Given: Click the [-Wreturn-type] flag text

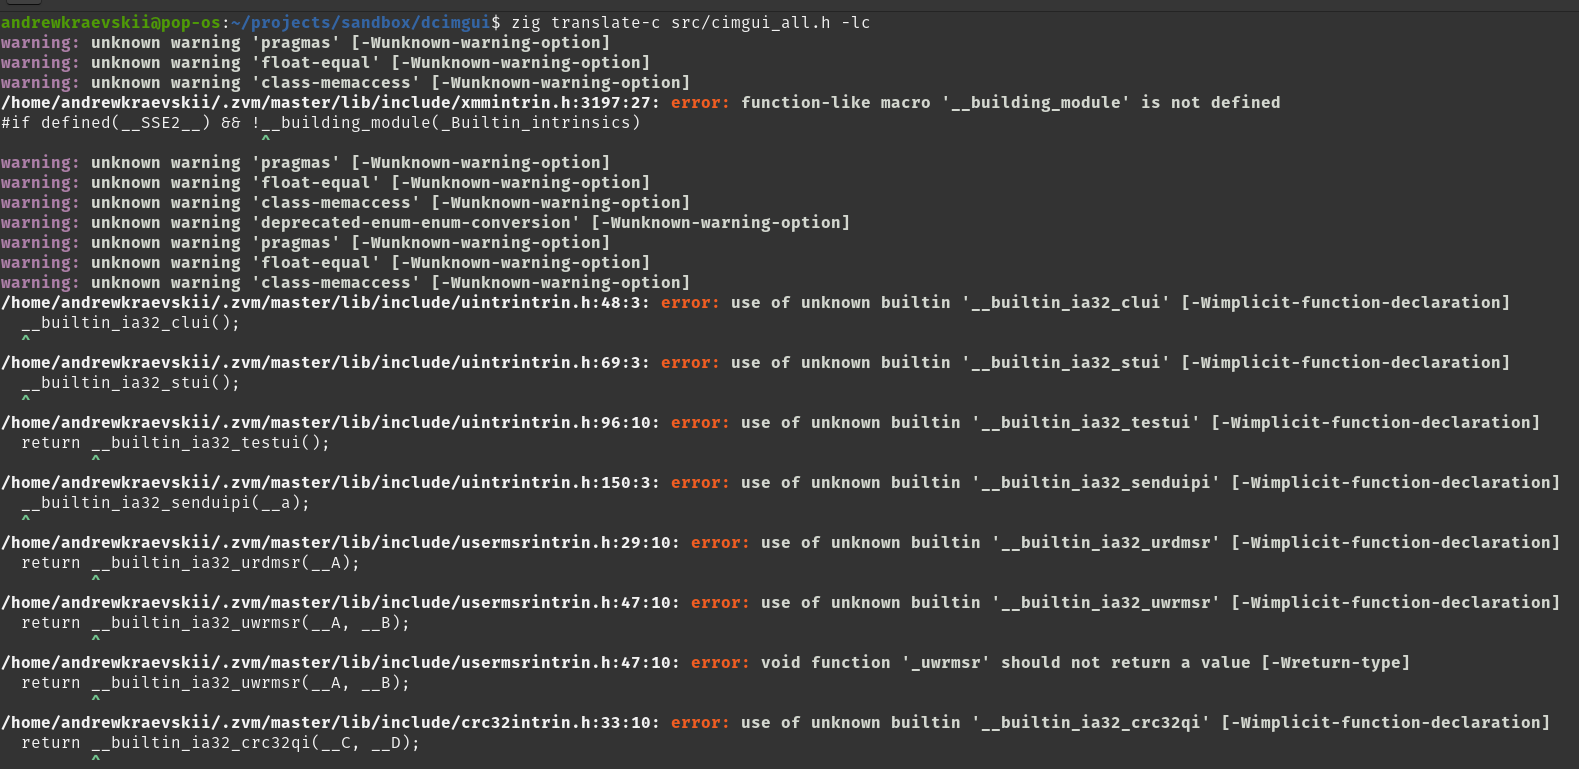Looking at the screenshot, I should (1335, 663).
